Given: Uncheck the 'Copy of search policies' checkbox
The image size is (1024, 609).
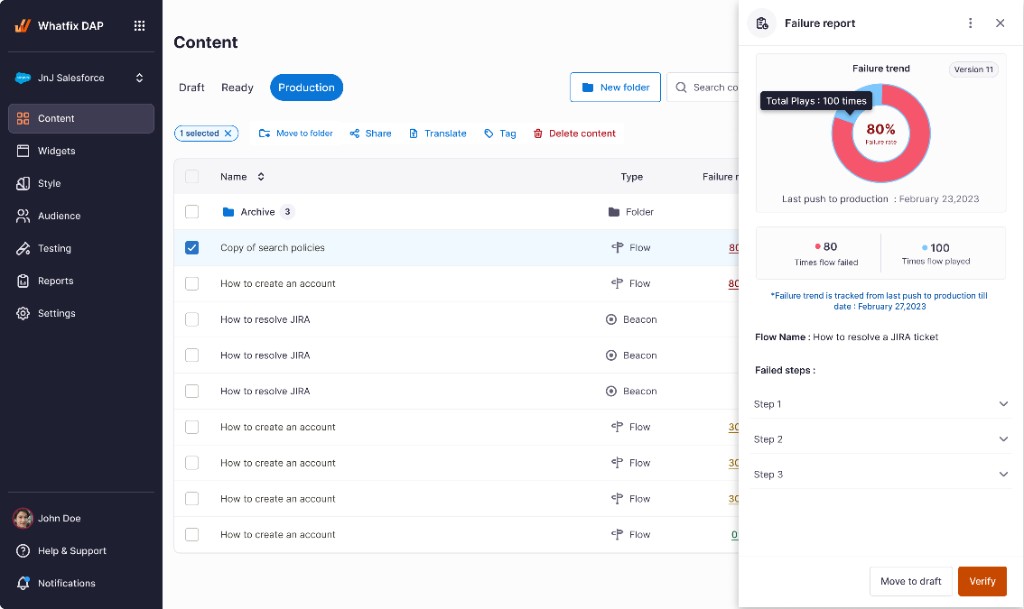Looking at the screenshot, I should pyautogui.click(x=192, y=247).
